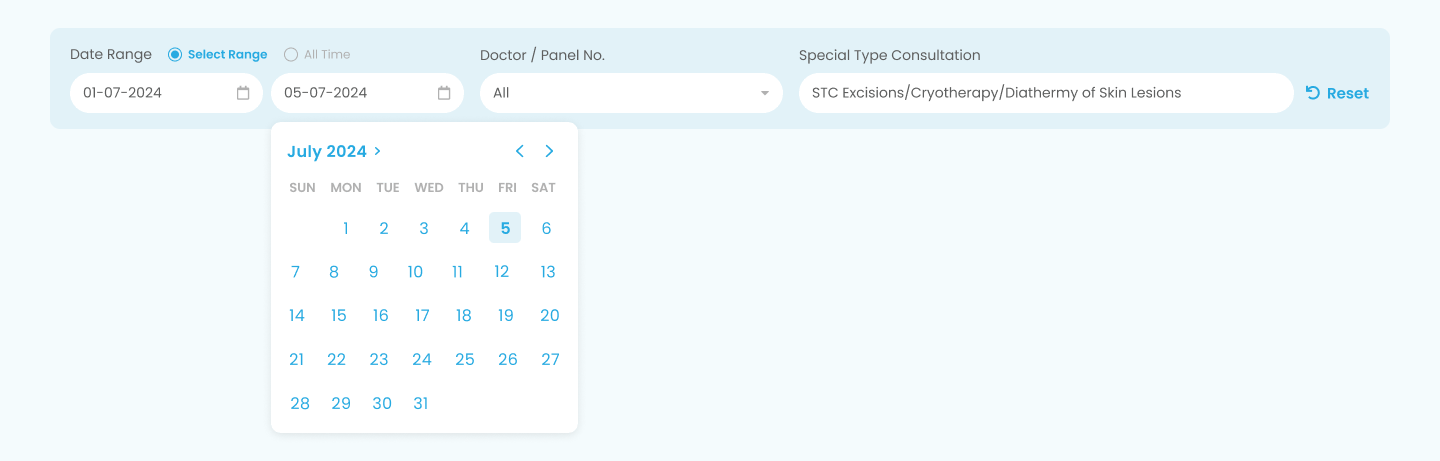
Task: Choose July 12 in the calendar
Action: [502, 272]
